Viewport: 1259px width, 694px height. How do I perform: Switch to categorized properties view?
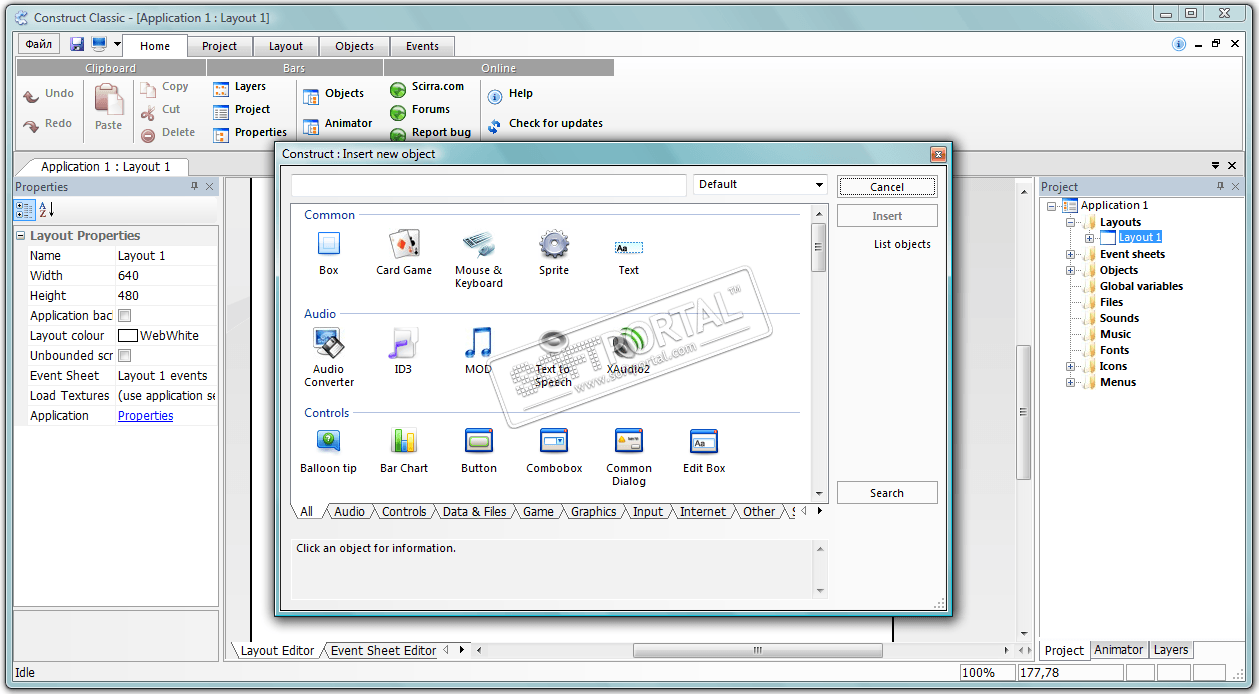pos(25,210)
